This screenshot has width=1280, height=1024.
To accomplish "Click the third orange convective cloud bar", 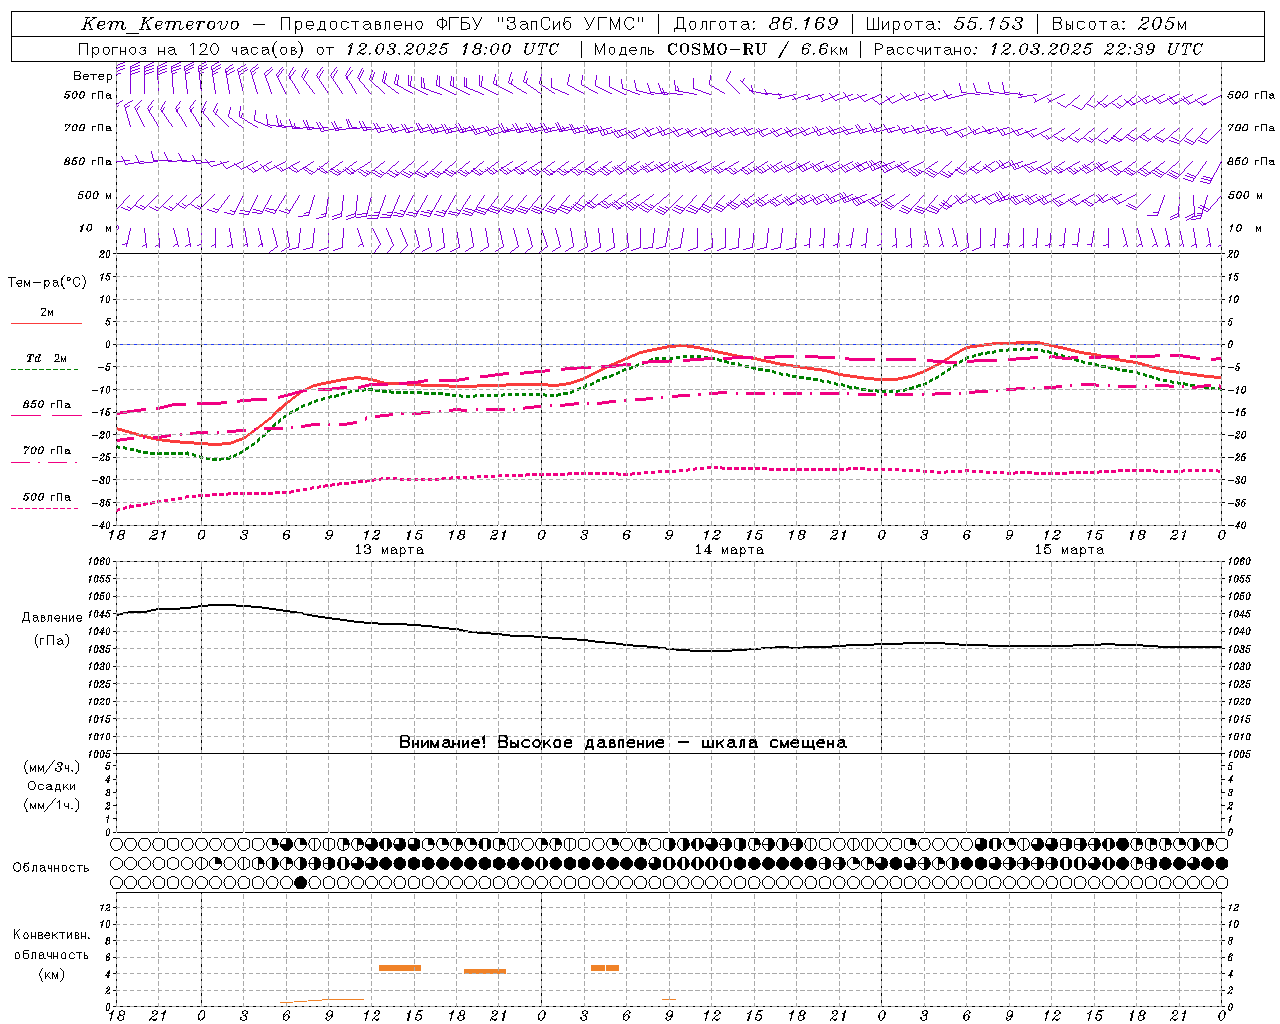I will point(605,968).
